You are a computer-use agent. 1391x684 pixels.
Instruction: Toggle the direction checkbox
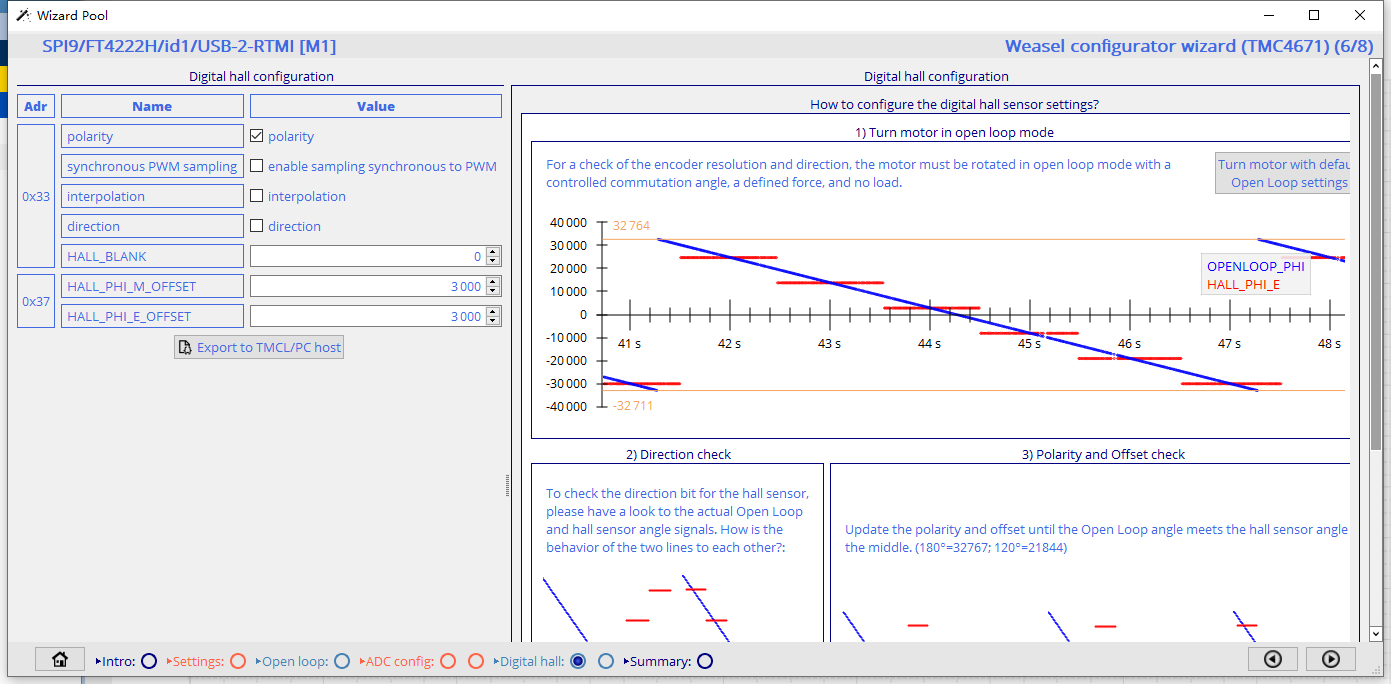(x=257, y=226)
